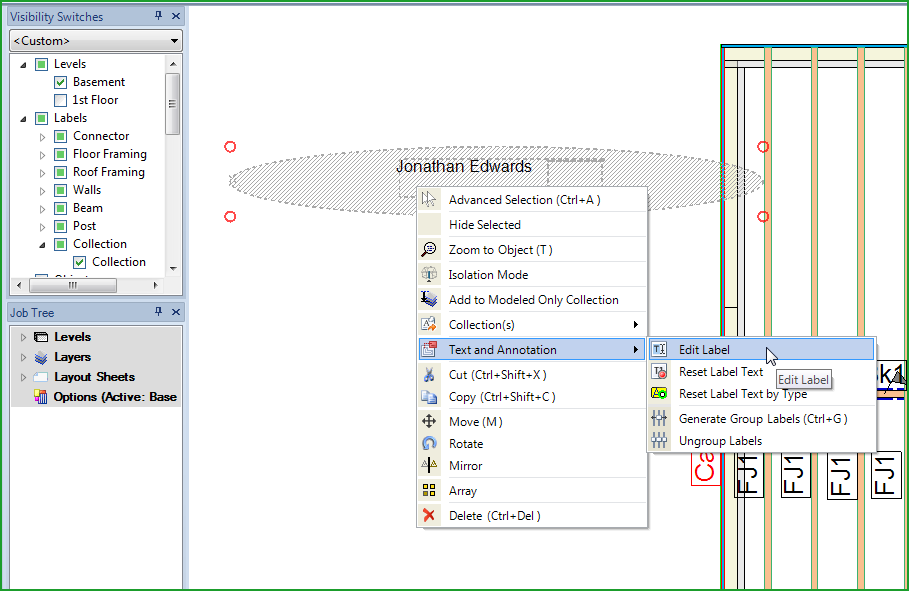Click scroll-down arrow in Visibility Switches
This screenshot has width=909, height=591.
click(173, 269)
